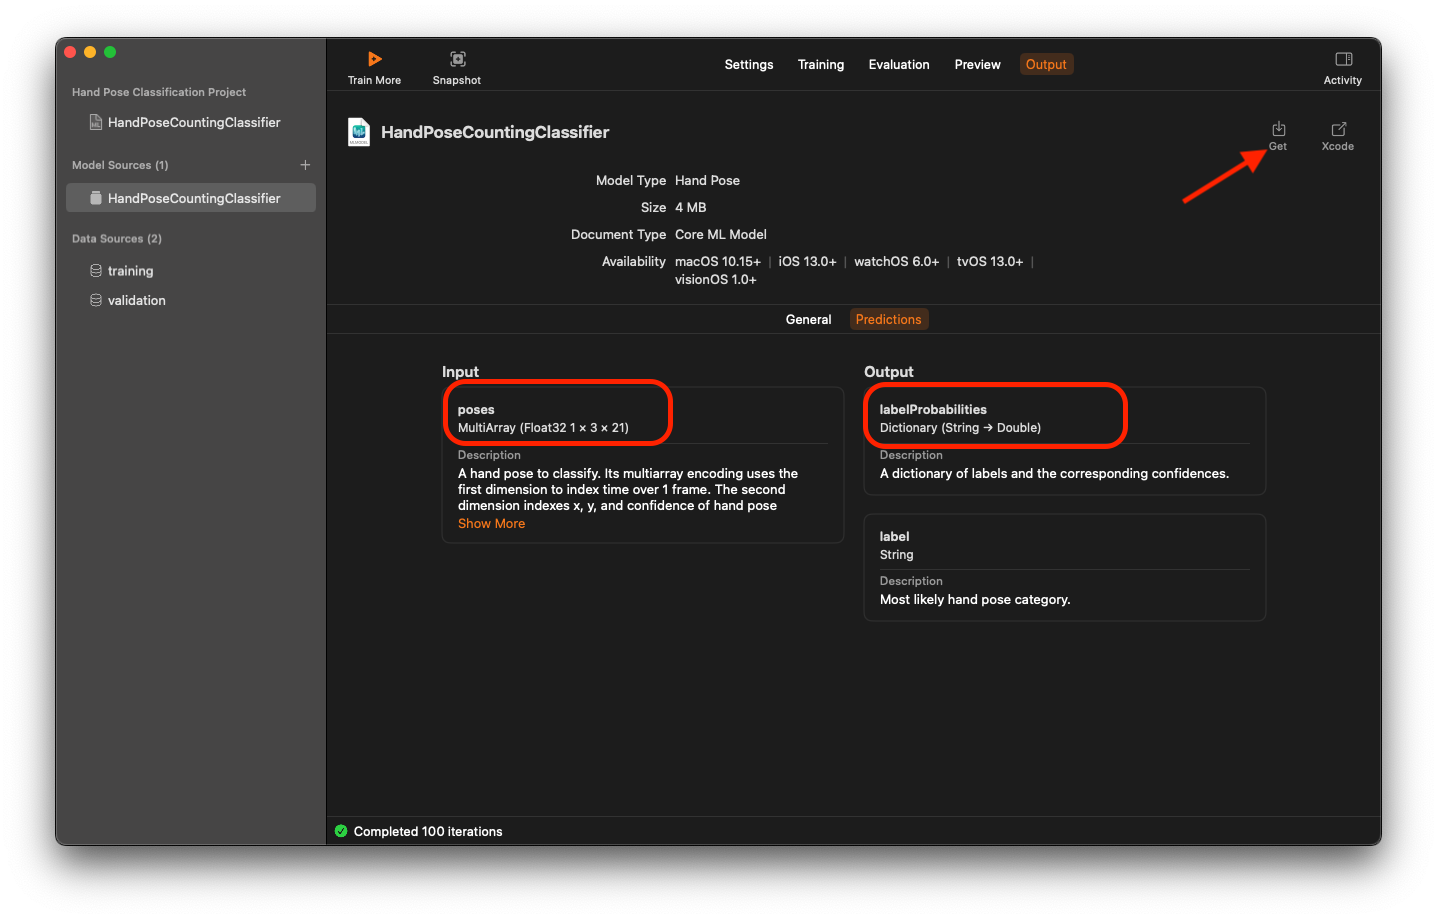Viewport: 1437px width, 919px height.
Task: Click the watchOS 6.0+ availability entry
Action: 896,262
